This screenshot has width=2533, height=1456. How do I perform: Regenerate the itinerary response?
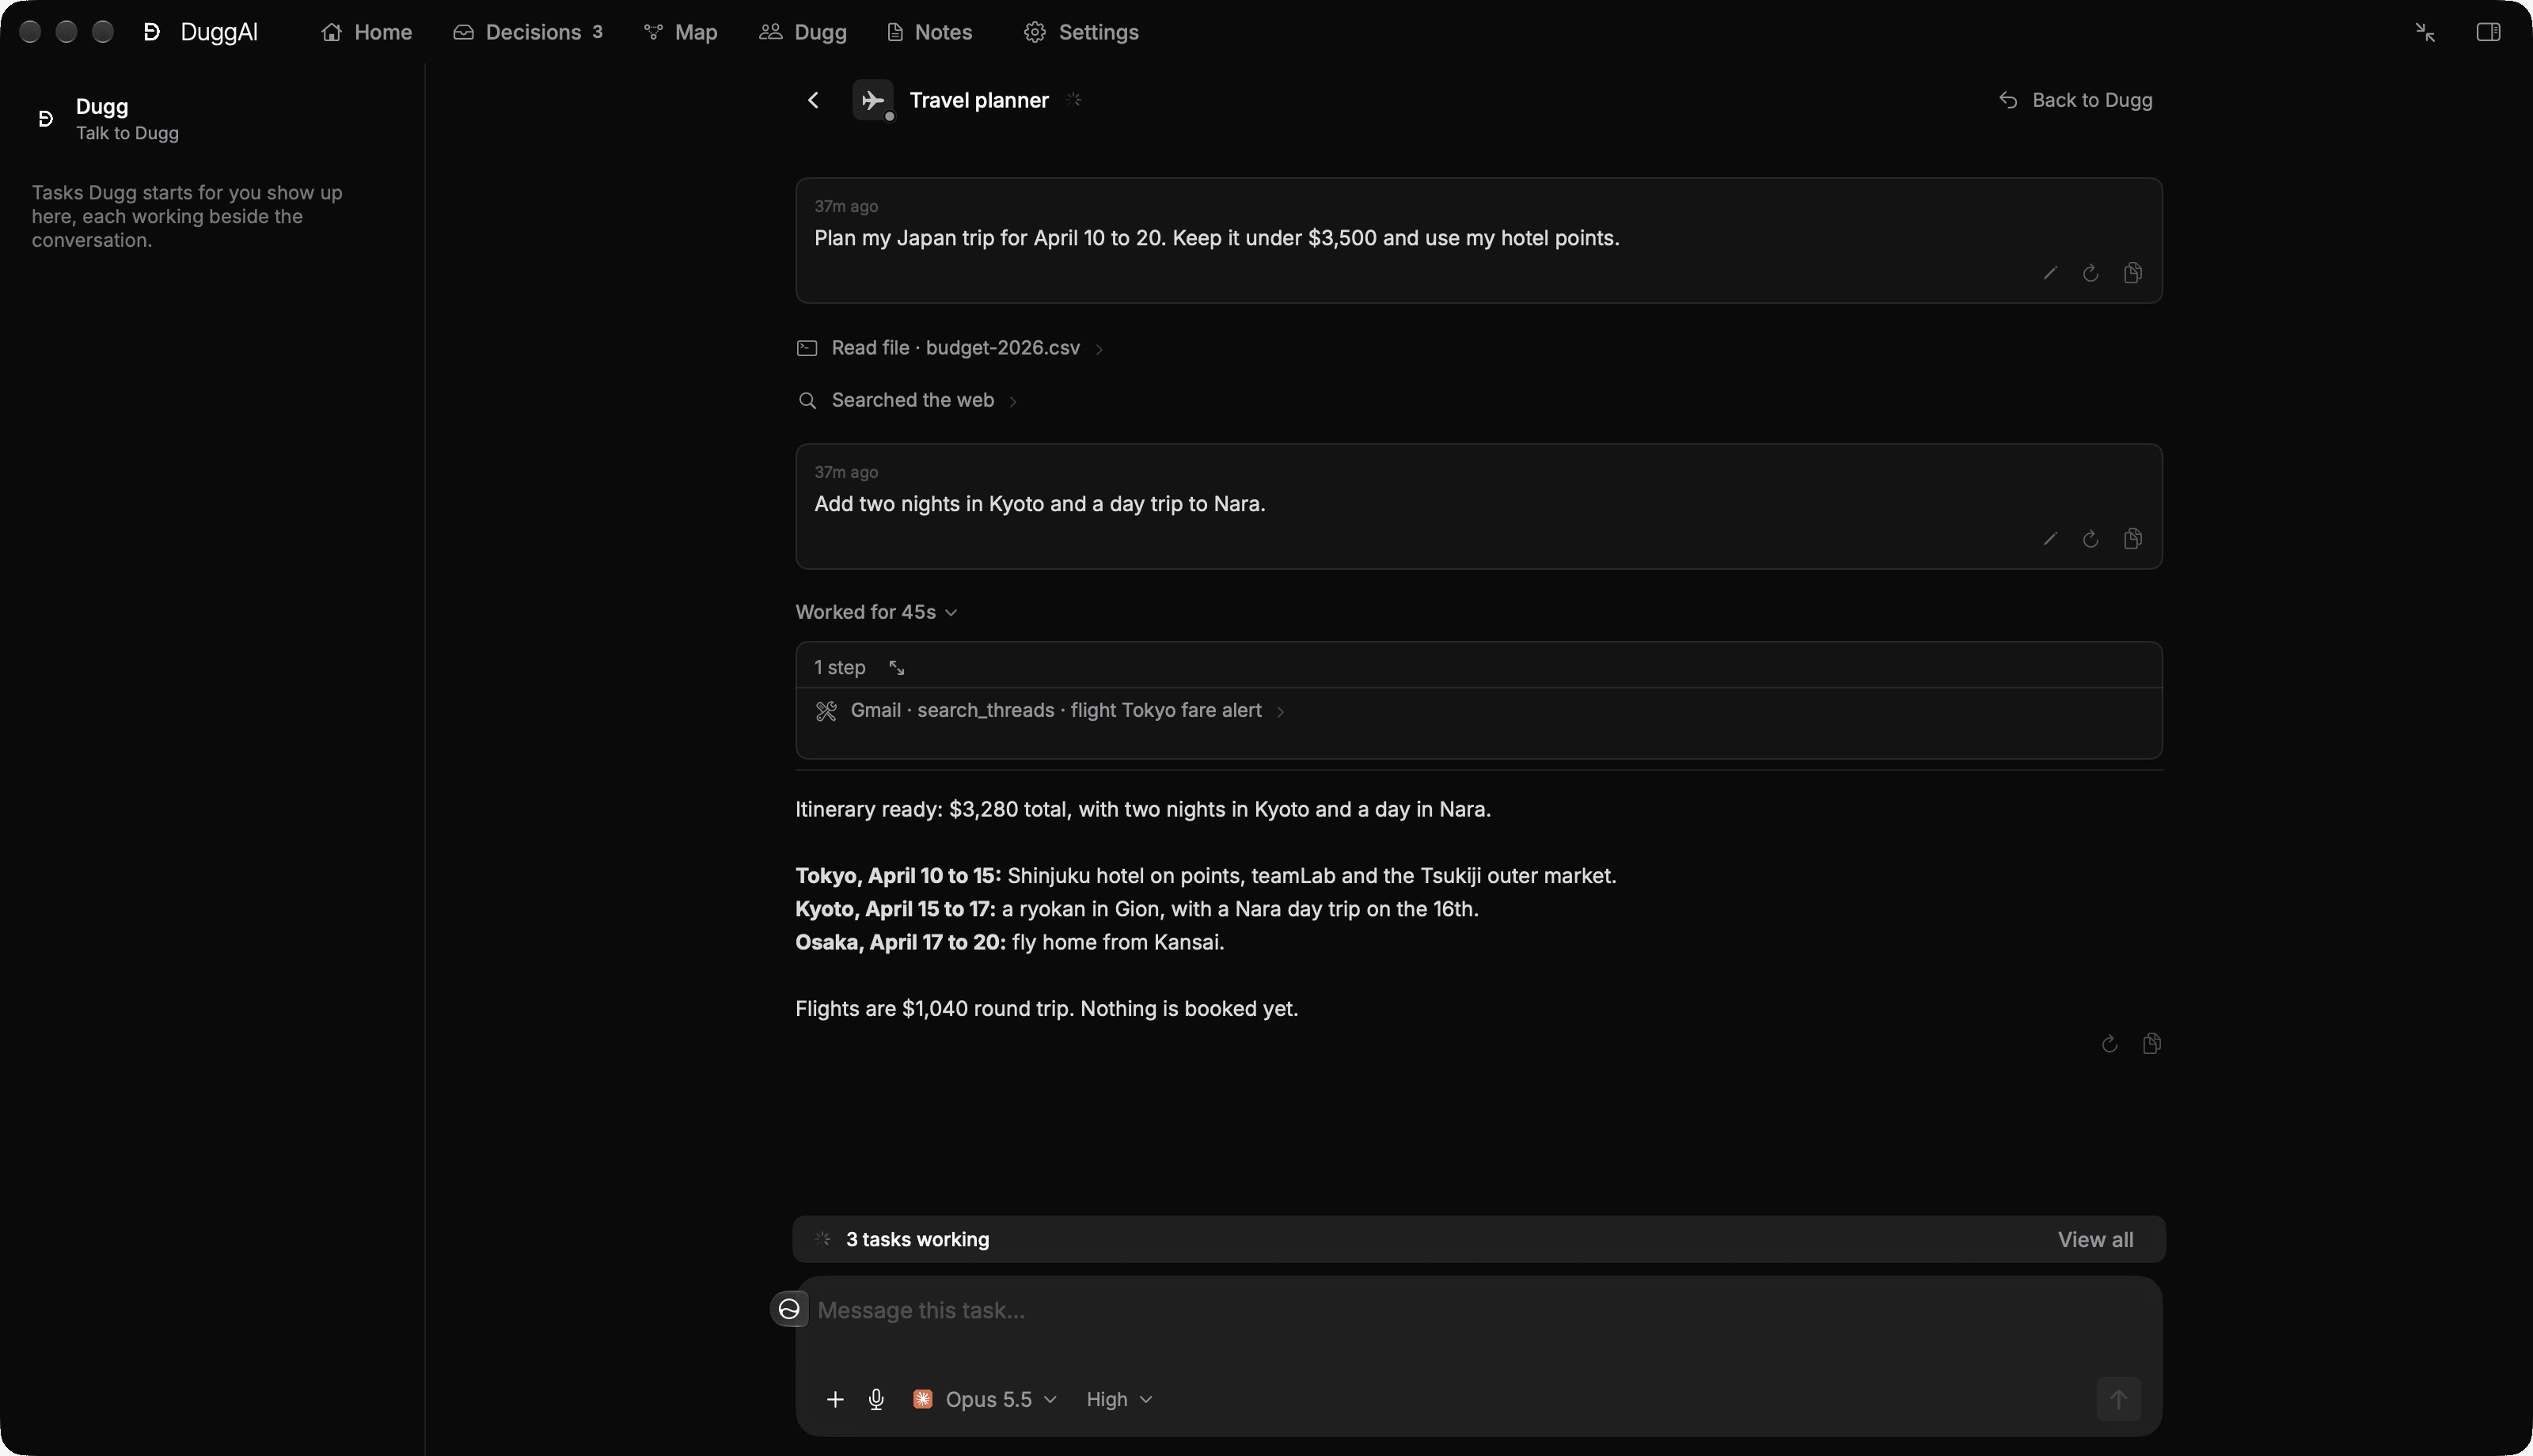(x=2109, y=1044)
